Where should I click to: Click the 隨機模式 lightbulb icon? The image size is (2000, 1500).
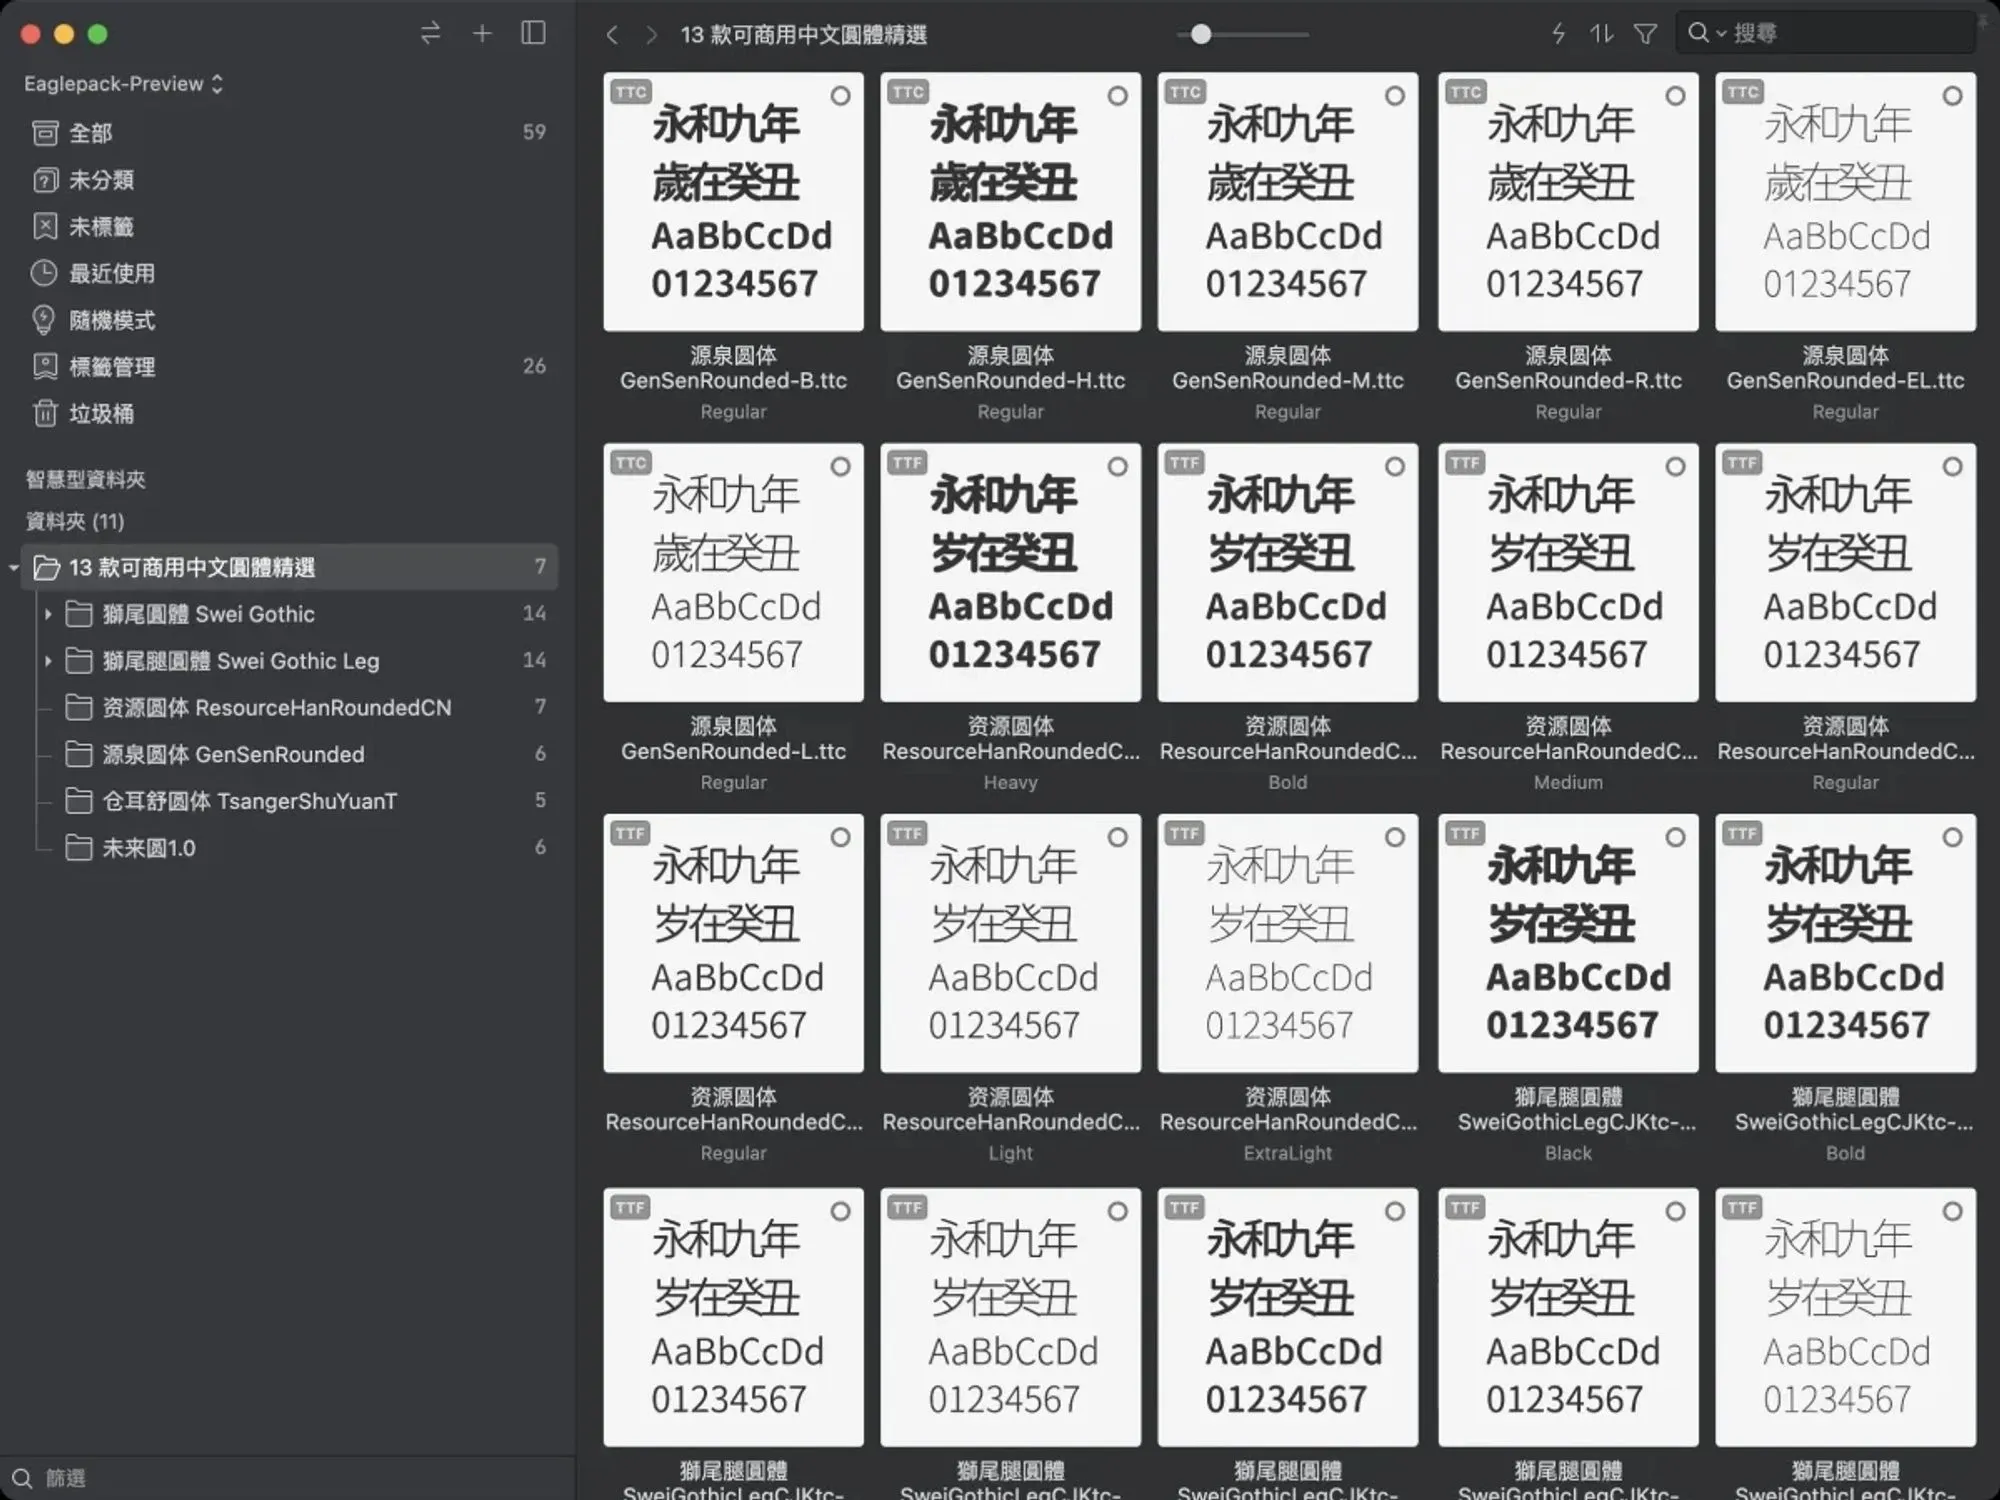click(x=45, y=320)
